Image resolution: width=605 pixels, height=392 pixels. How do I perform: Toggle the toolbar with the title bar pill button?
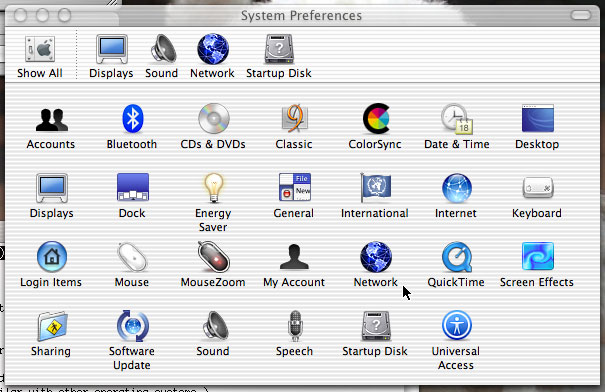click(581, 15)
